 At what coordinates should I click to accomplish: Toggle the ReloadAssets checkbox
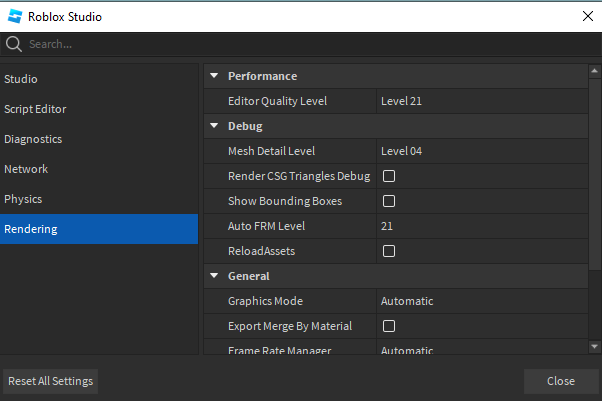point(389,251)
